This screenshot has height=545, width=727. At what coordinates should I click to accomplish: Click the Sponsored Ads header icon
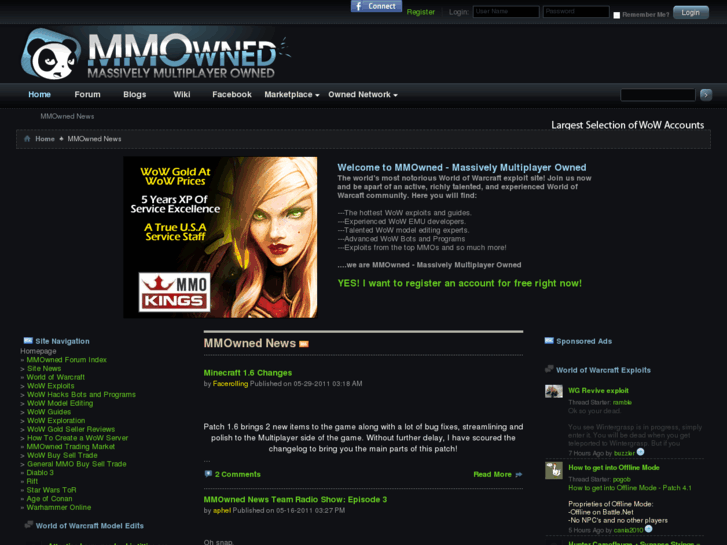pyautogui.click(x=549, y=340)
